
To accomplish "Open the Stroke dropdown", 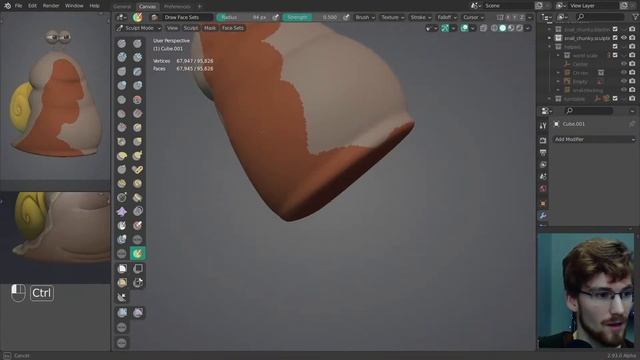I will 420,17.
